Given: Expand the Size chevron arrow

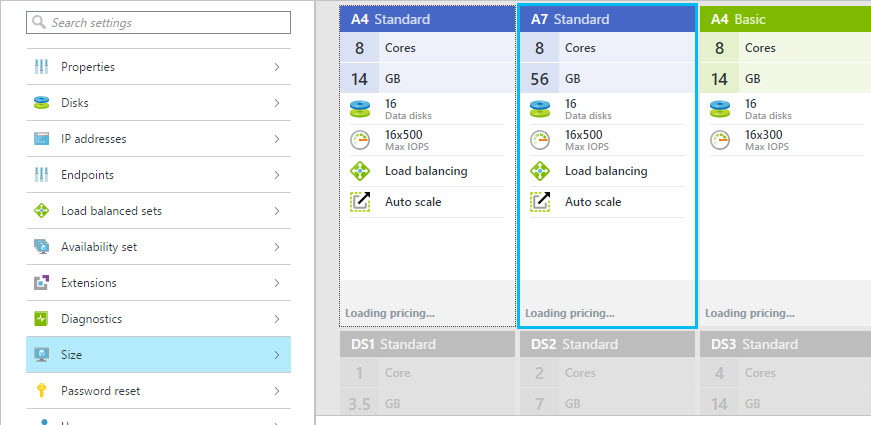Looking at the screenshot, I should pos(276,355).
